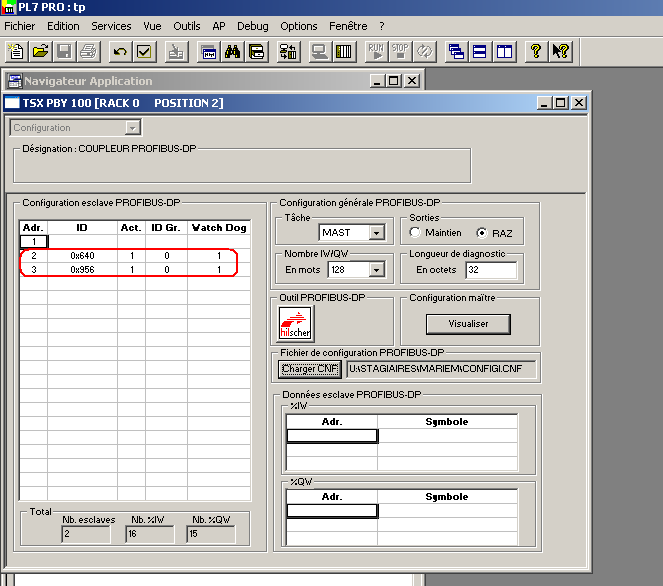This screenshot has height=586, width=663.
Task: Open the En mots 128 dropdown
Action: point(376,270)
